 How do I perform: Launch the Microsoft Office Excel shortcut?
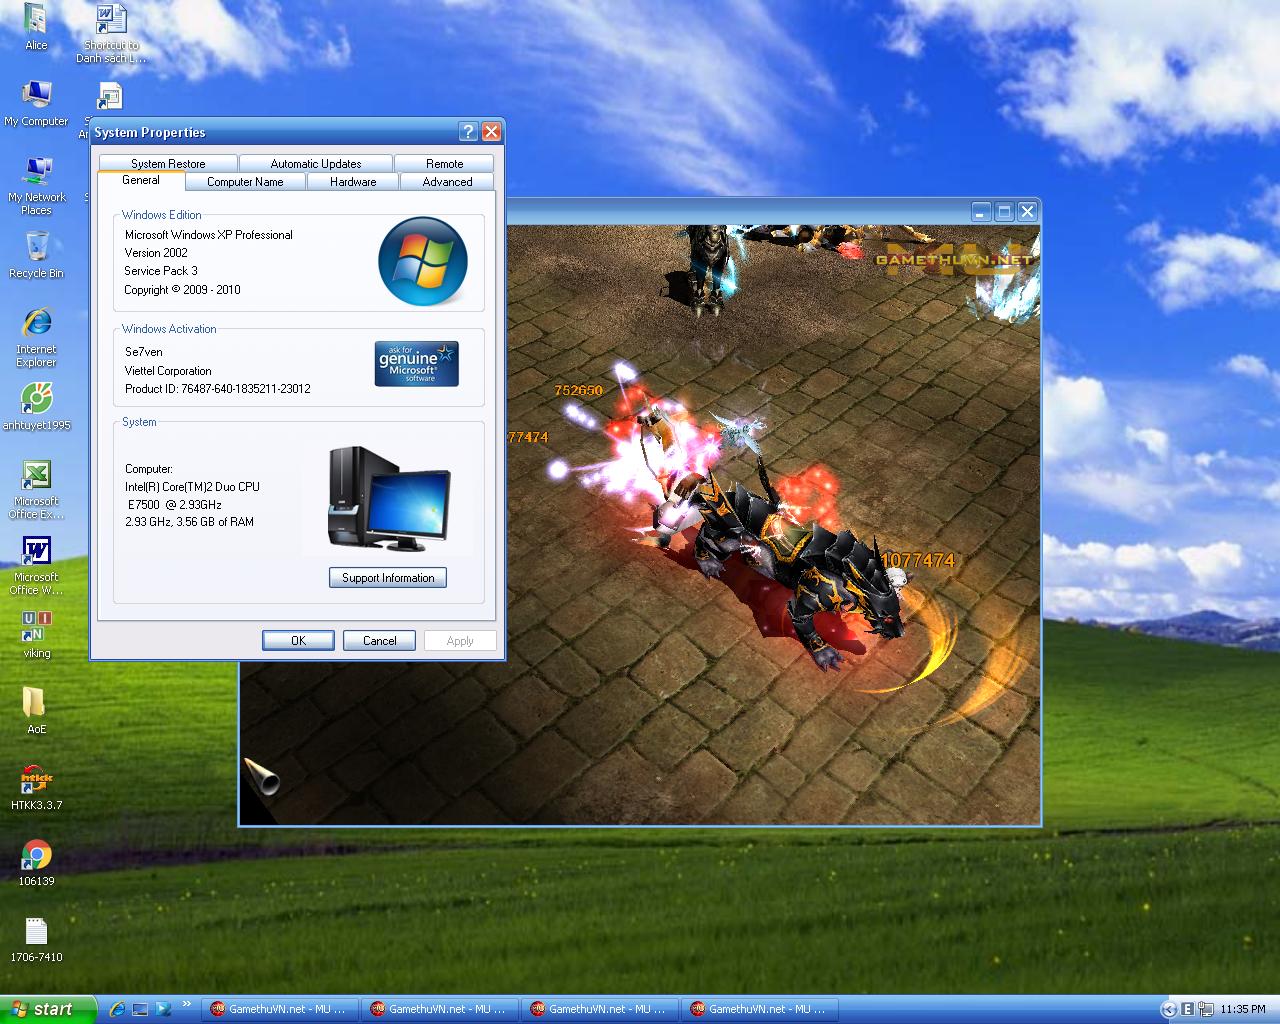pyautogui.click(x=36, y=489)
